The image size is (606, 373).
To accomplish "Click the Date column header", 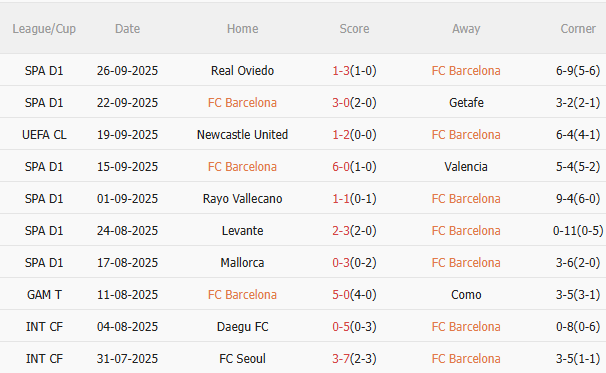I will point(128,29).
